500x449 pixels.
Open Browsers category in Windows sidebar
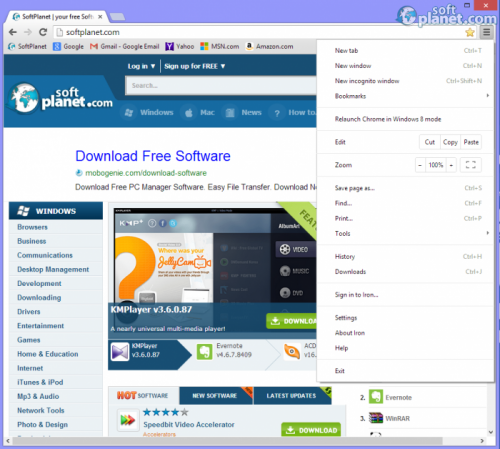point(32,227)
